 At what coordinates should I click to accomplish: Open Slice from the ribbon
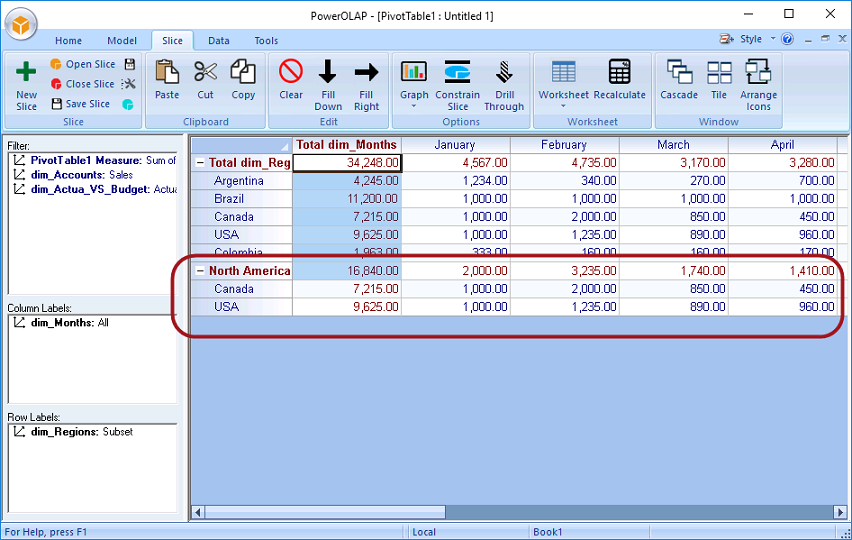83,64
